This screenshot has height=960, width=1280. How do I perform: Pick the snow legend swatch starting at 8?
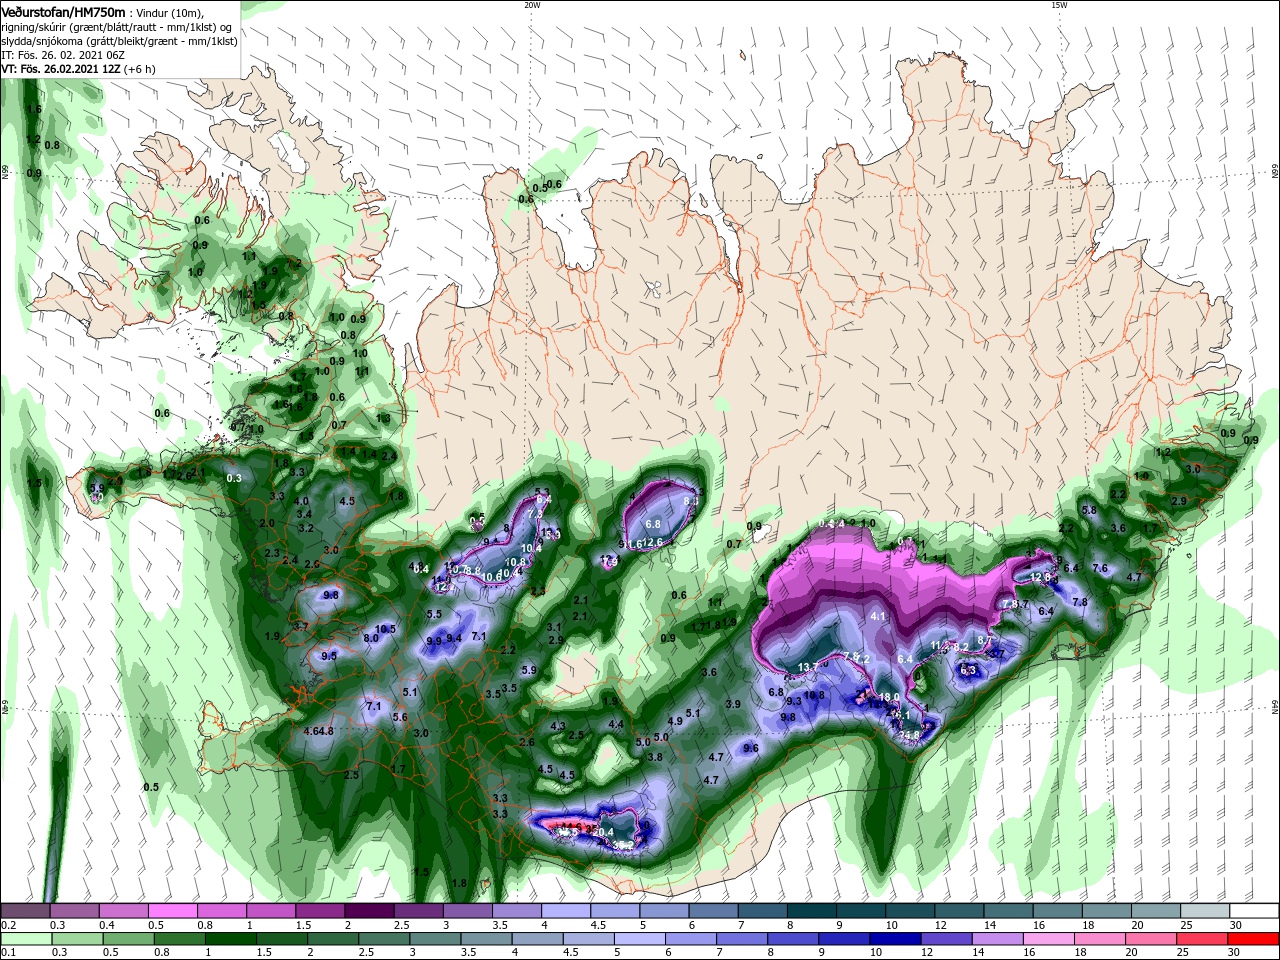812,911
